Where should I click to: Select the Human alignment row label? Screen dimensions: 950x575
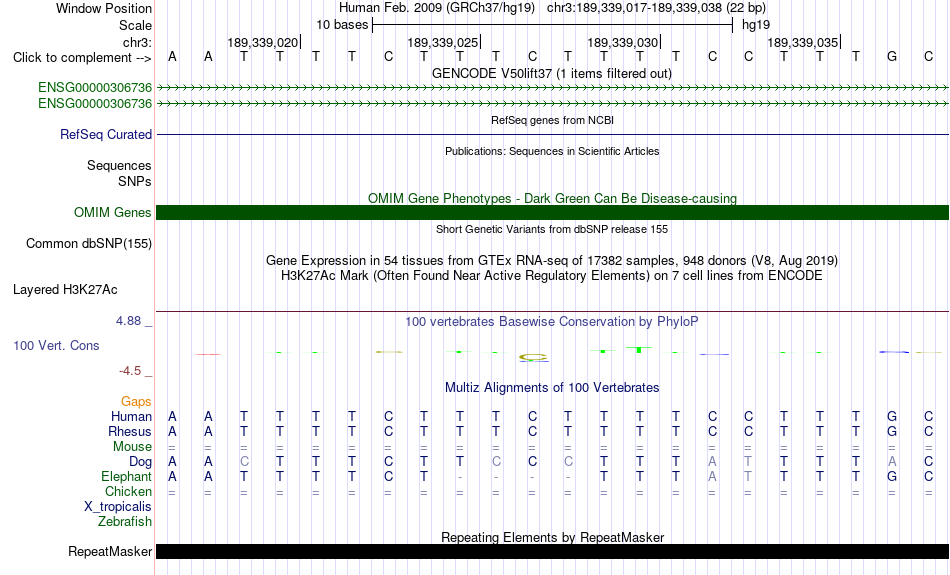[x=131, y=416]
